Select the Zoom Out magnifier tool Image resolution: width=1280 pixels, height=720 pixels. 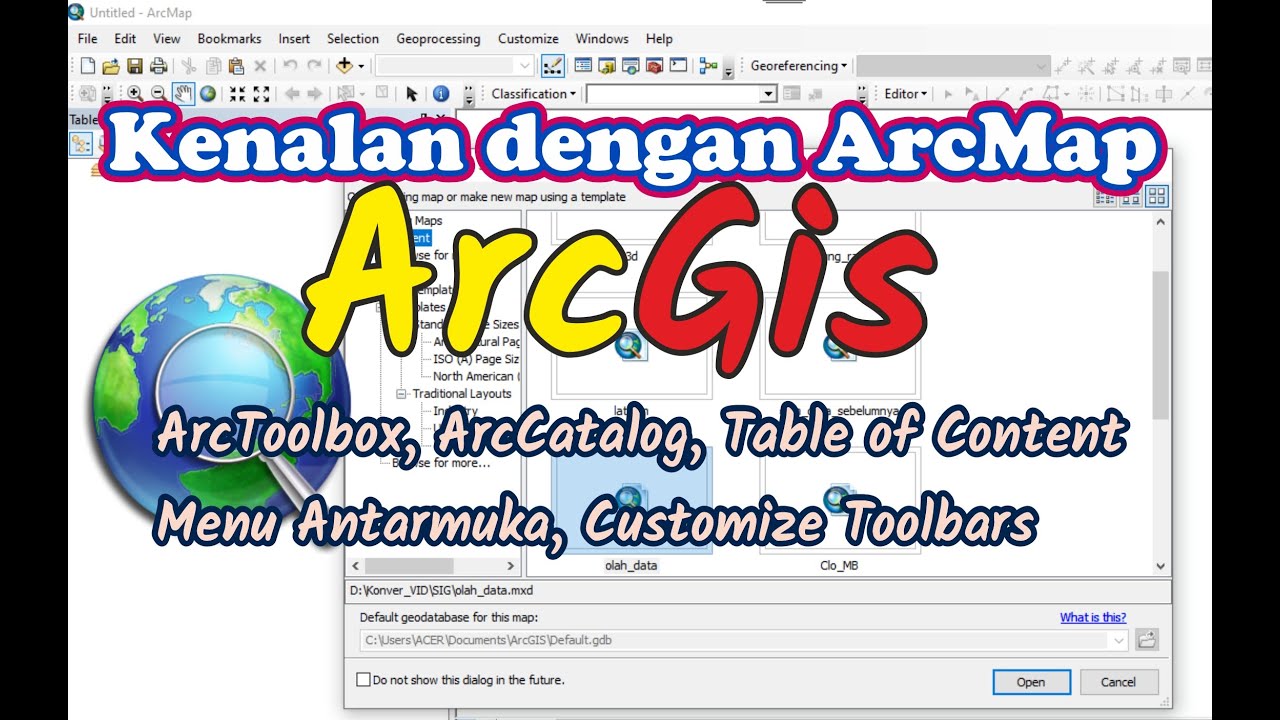click(158, 94)
